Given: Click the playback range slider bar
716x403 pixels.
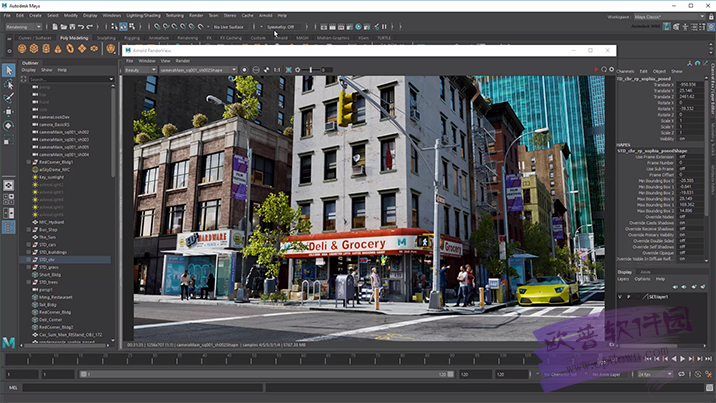Looking at the screenshot, I should point(266,374).
